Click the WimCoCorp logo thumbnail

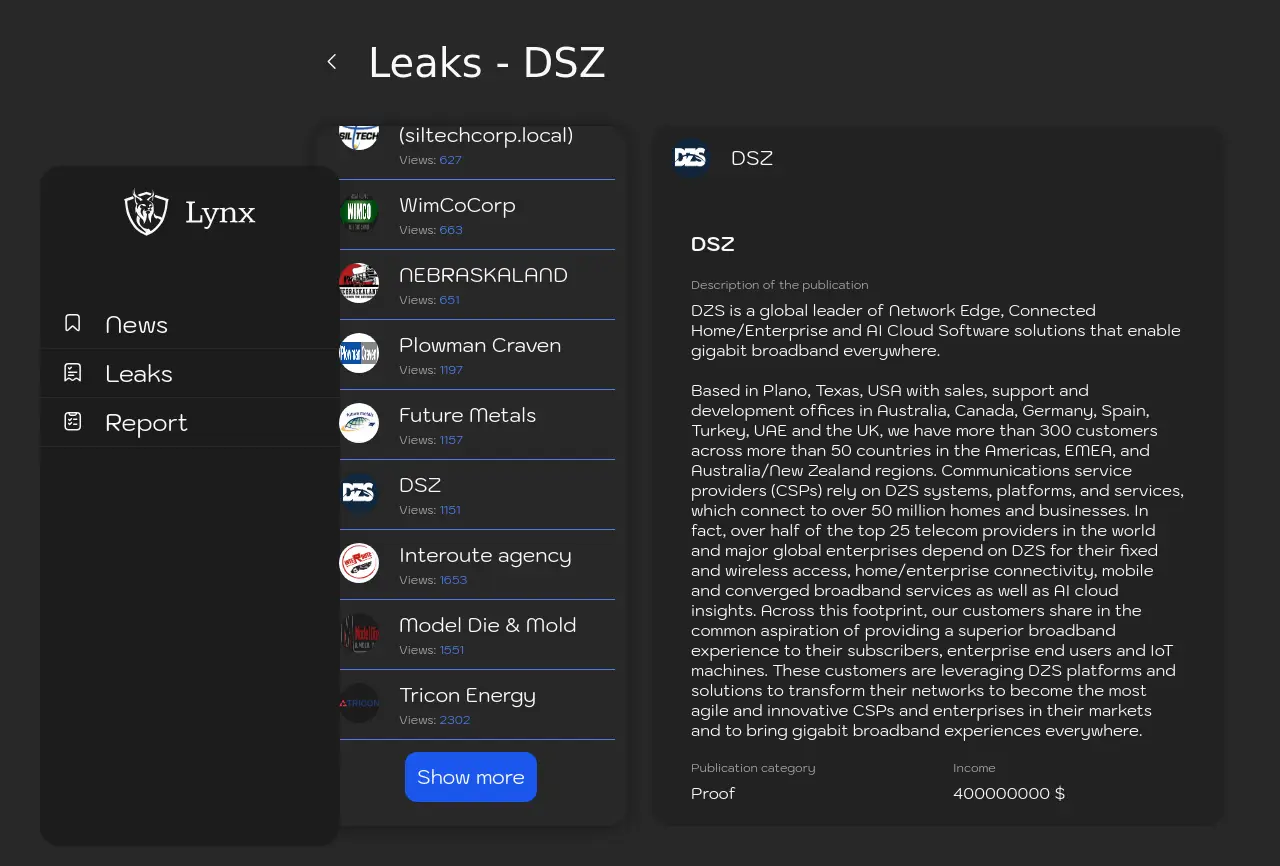tap(359, 213)
